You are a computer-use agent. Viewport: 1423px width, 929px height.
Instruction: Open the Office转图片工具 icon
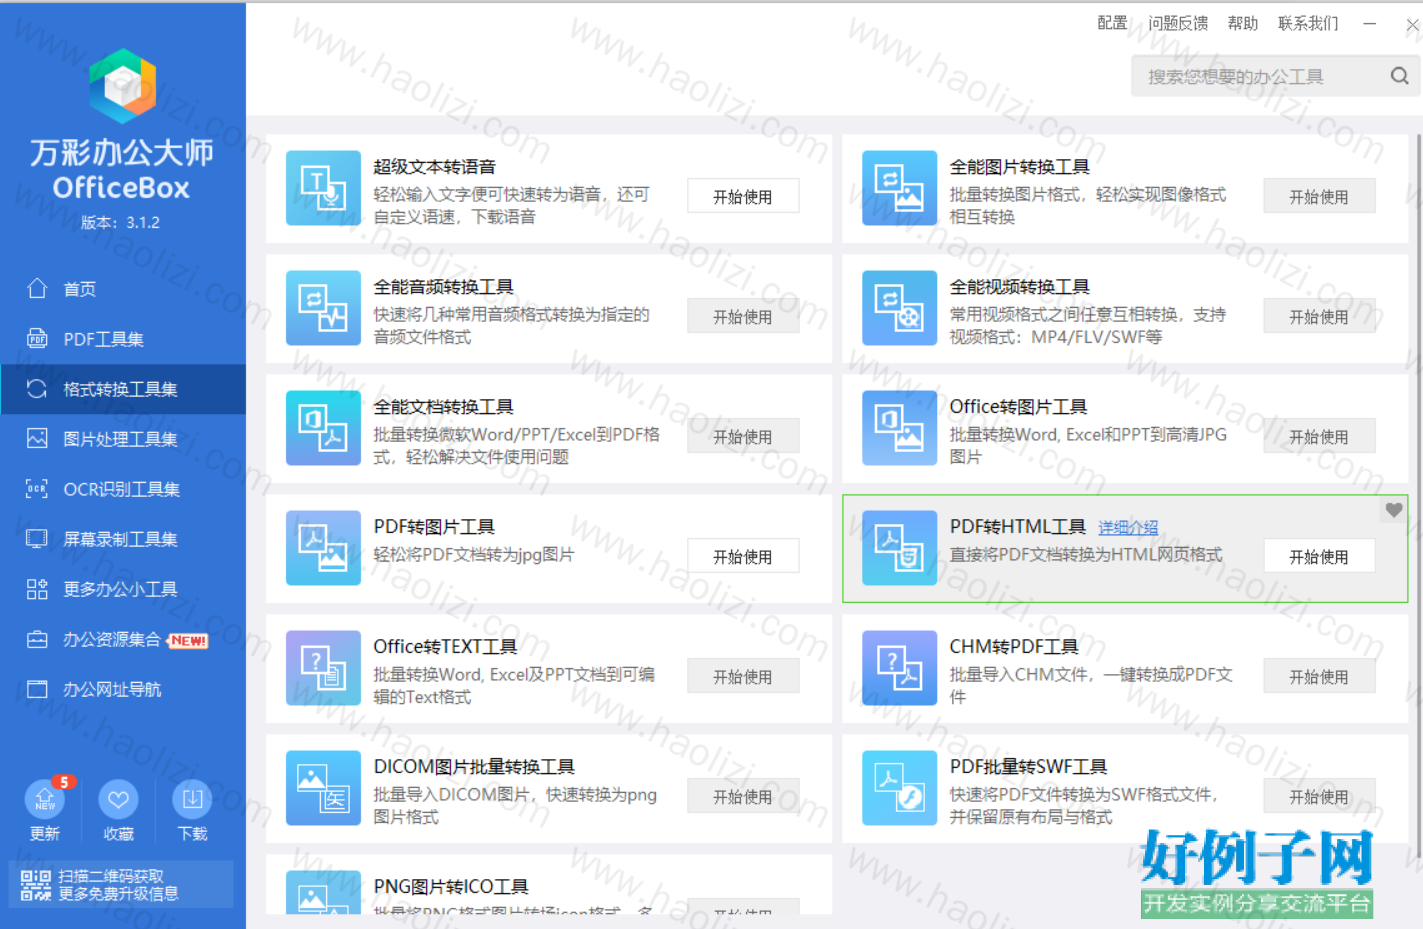pyautogui.click(x=899, y=428)
